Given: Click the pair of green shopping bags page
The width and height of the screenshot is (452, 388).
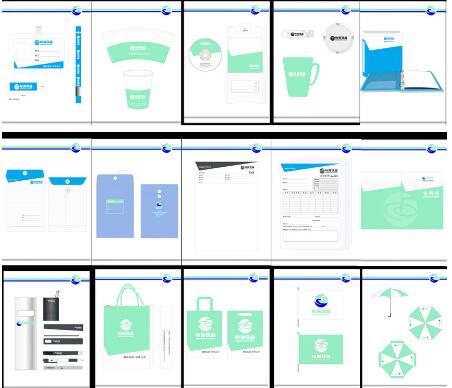Looking at the screenshot, I should (226, 328).
